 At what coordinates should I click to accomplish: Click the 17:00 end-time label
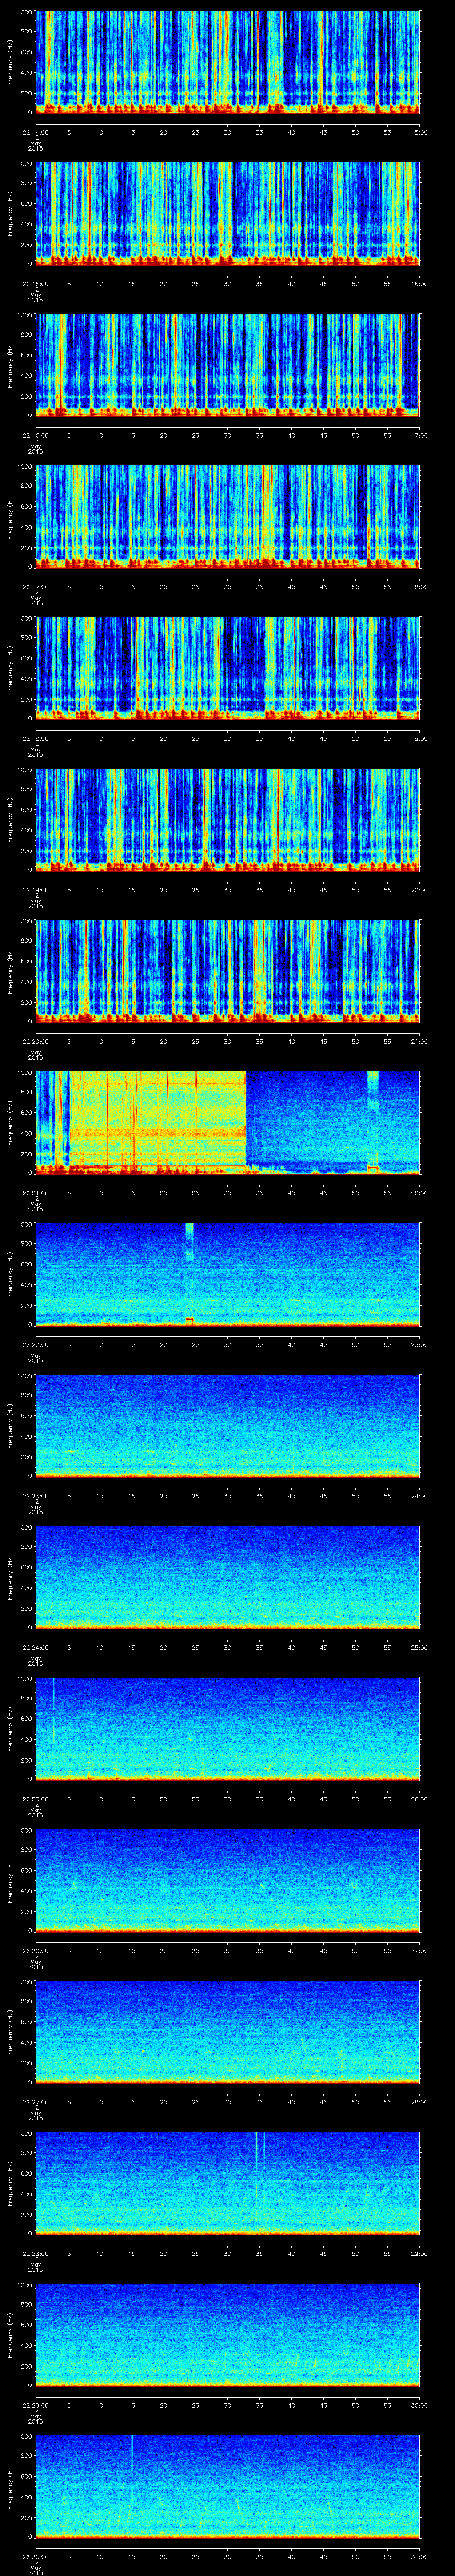tap(420, 435)
